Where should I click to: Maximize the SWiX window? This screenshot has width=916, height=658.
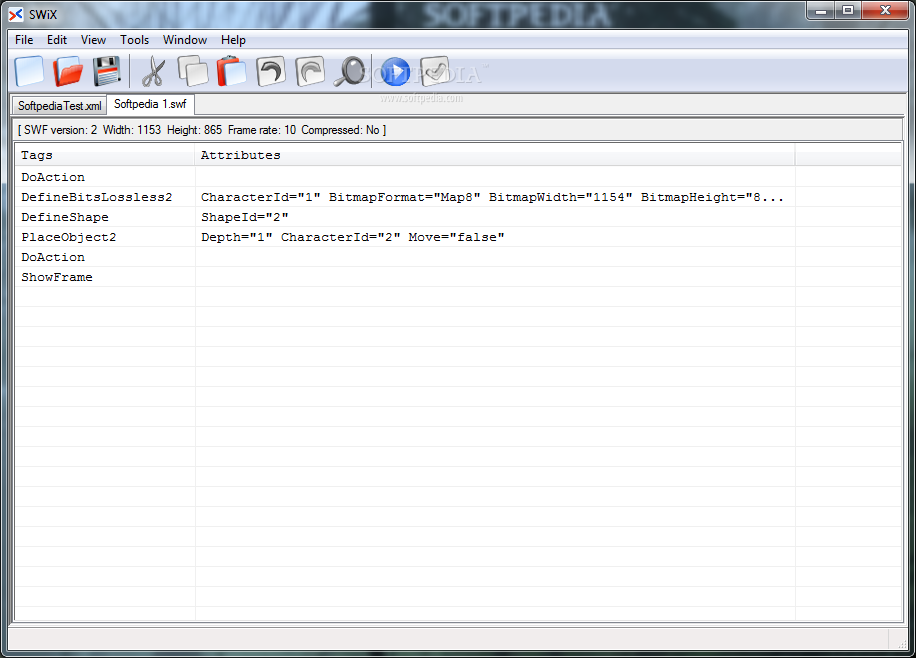(848, 11)
